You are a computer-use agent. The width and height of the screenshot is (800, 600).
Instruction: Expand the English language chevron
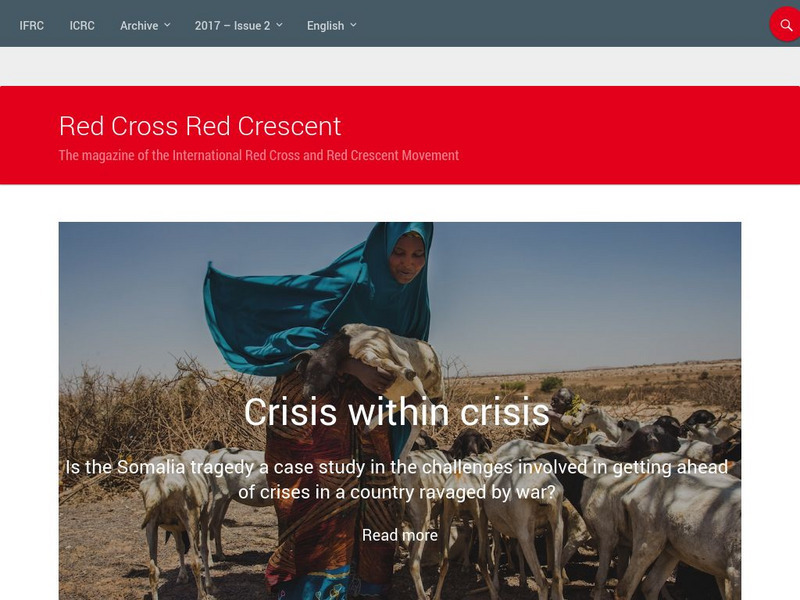point(353,25)
